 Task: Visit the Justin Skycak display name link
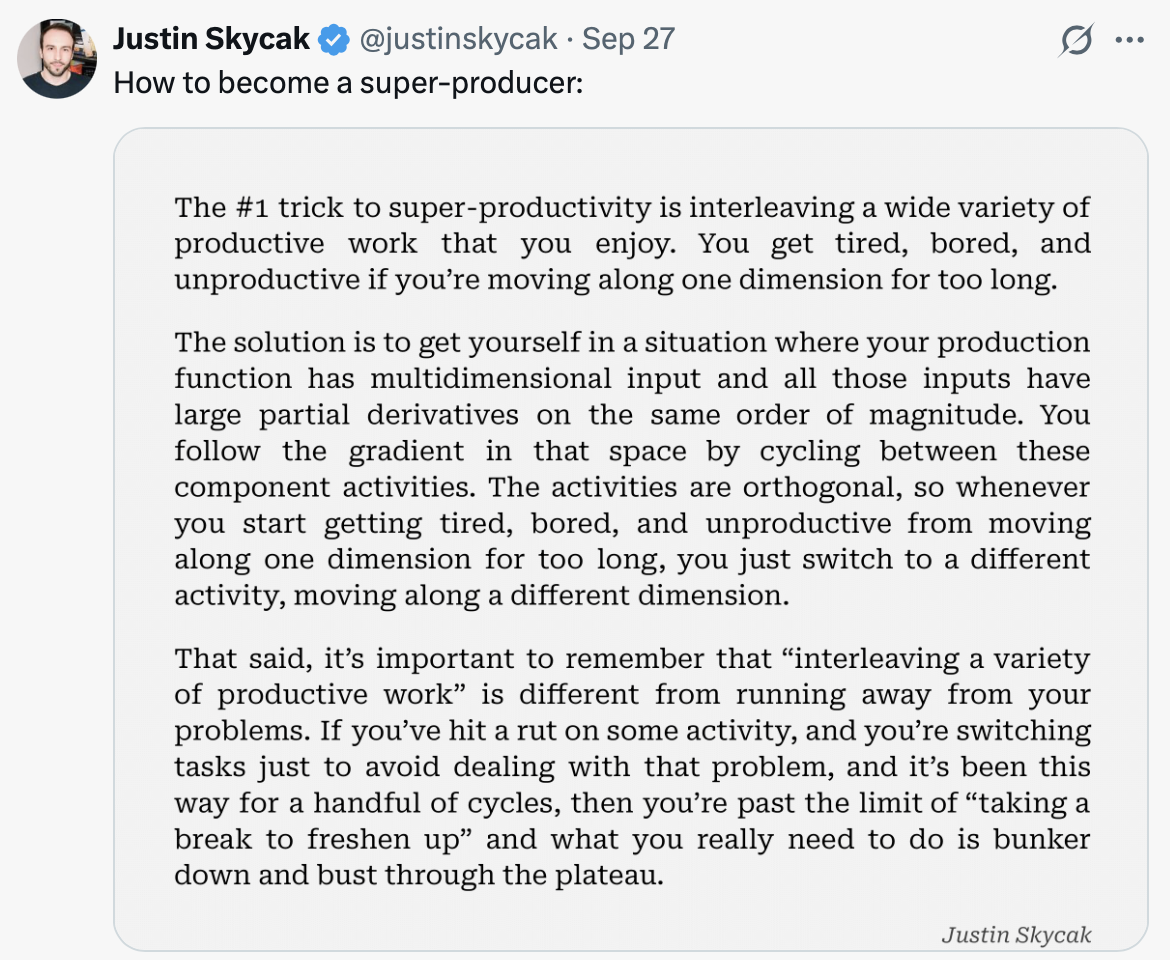211,39
